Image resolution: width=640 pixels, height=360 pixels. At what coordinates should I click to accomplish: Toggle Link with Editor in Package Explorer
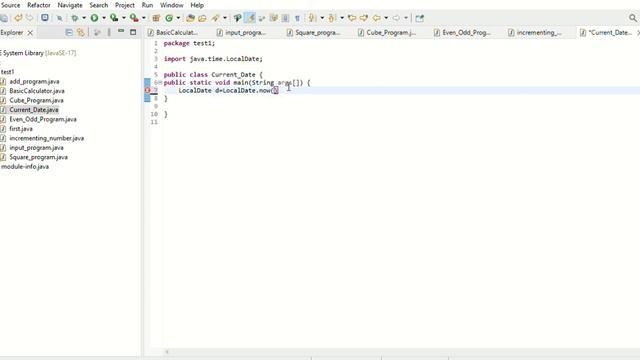(x=81, y=32)
